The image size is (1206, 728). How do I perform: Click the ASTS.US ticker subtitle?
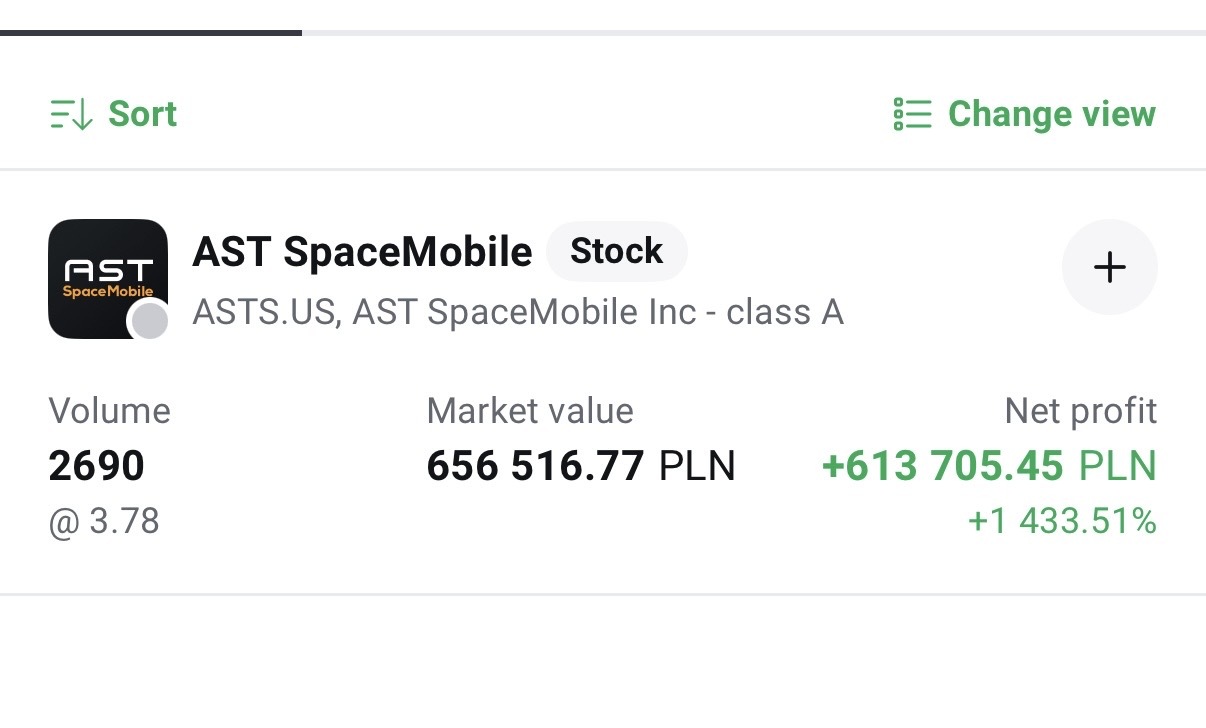coord(517,313)
